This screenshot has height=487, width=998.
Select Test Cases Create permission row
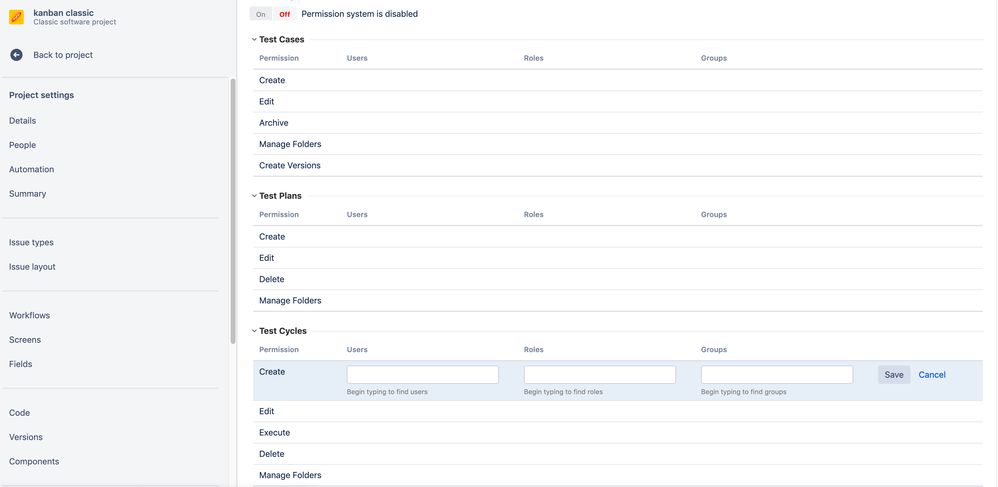(x=617, y=80)
